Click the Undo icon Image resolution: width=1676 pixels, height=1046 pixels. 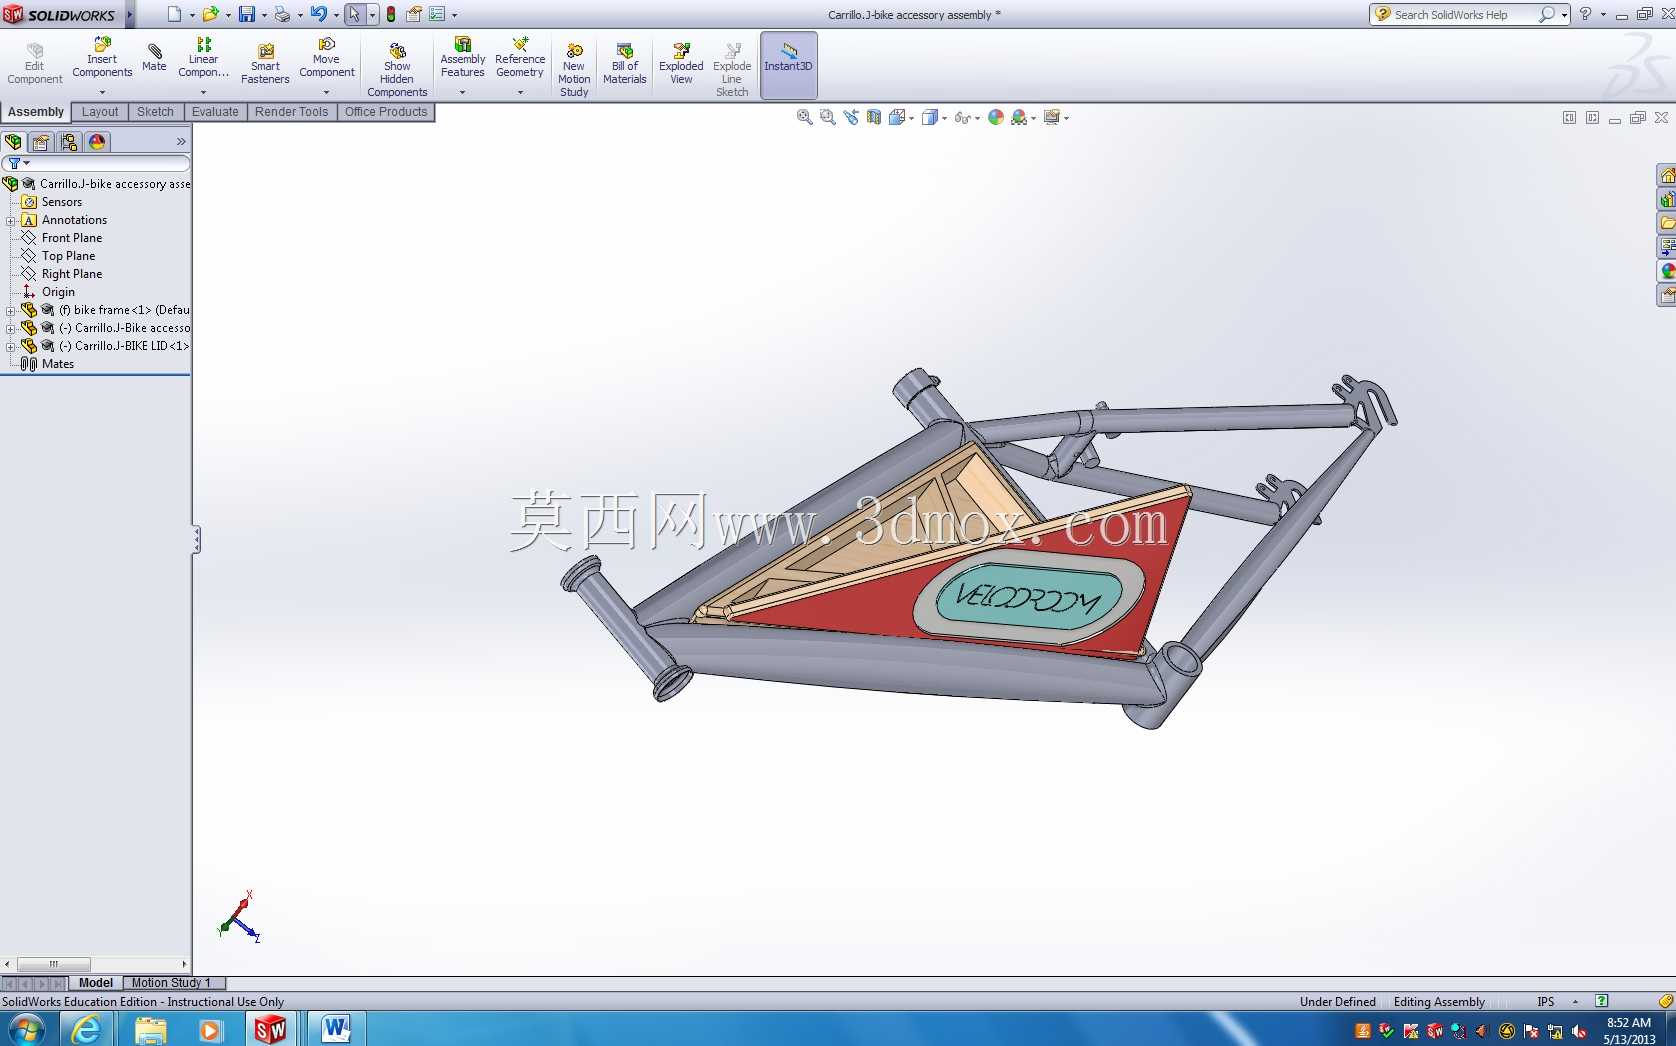pos(318,15)
